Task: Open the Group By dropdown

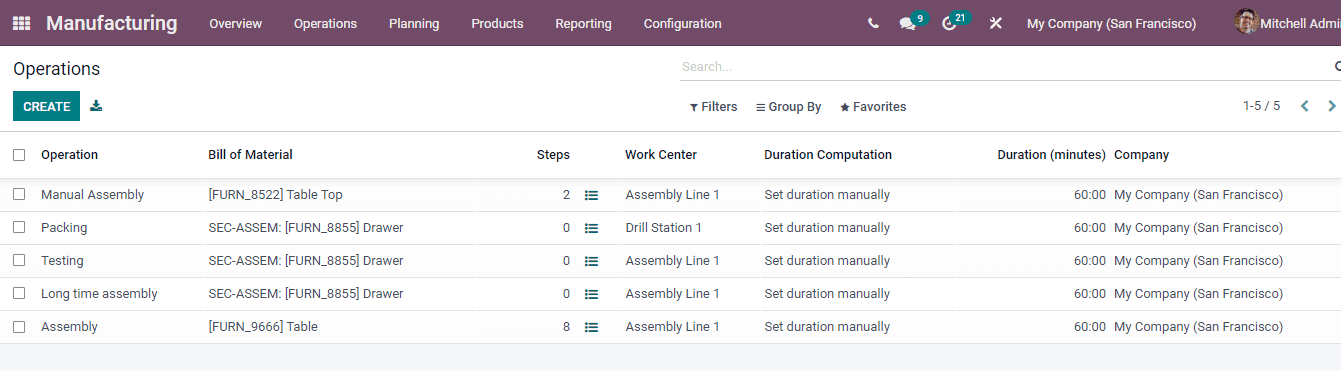Action: point(788,107)
